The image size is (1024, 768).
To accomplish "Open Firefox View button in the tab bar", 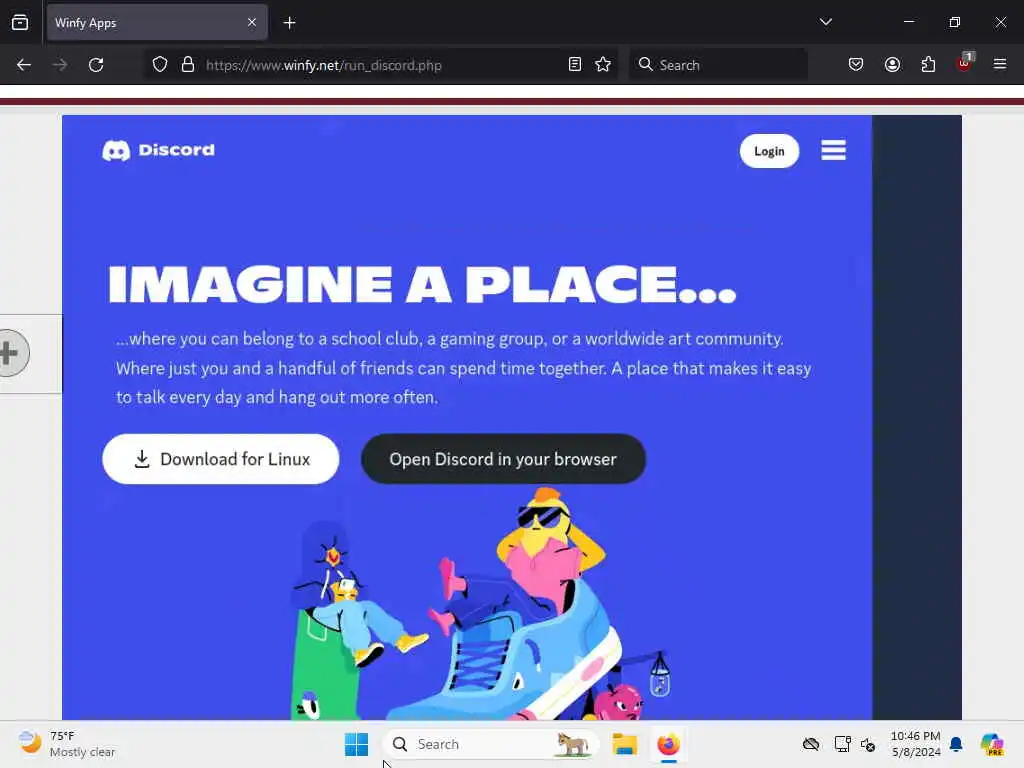I will click(x=20, y=22).
